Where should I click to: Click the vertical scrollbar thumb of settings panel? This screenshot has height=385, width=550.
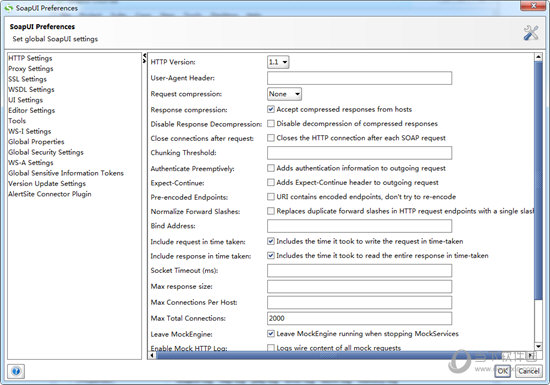pos(538,181)
